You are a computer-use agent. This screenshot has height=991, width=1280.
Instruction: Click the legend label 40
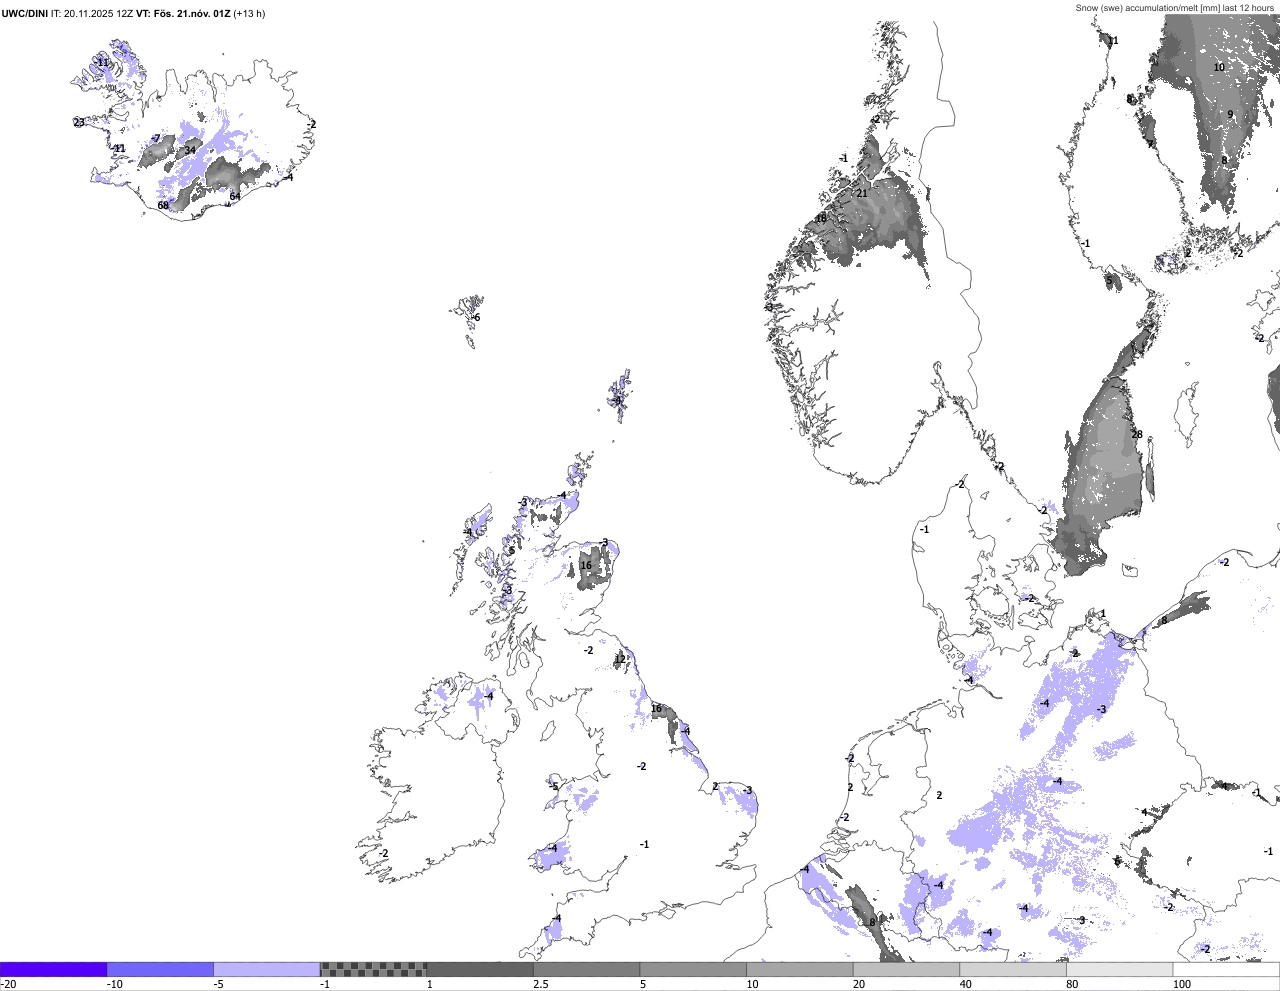[966, 984]
